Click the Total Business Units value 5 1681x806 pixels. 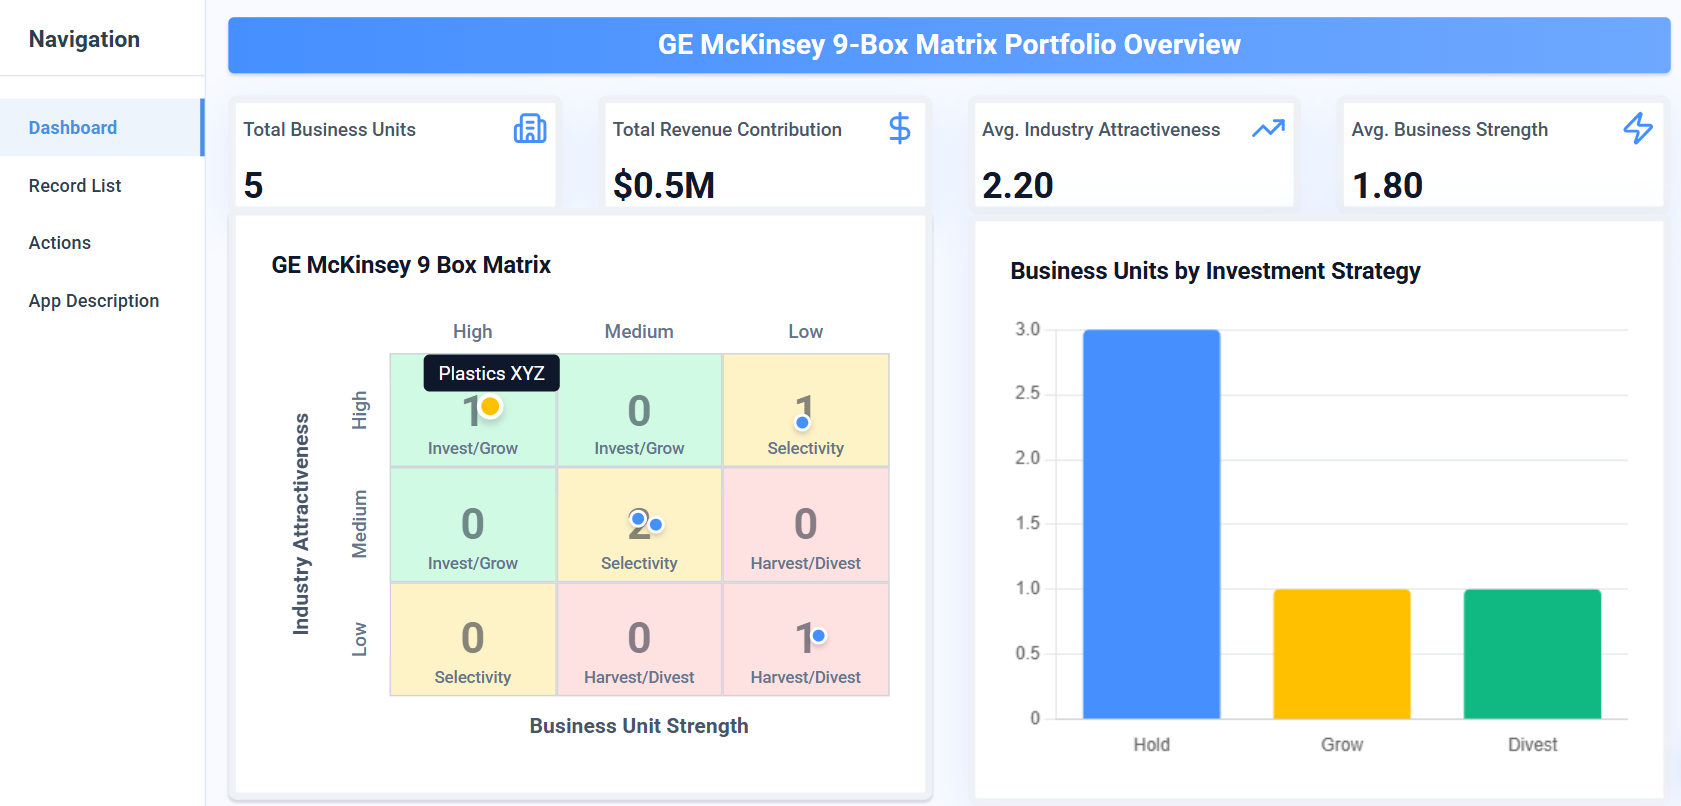tap(254, 185)
